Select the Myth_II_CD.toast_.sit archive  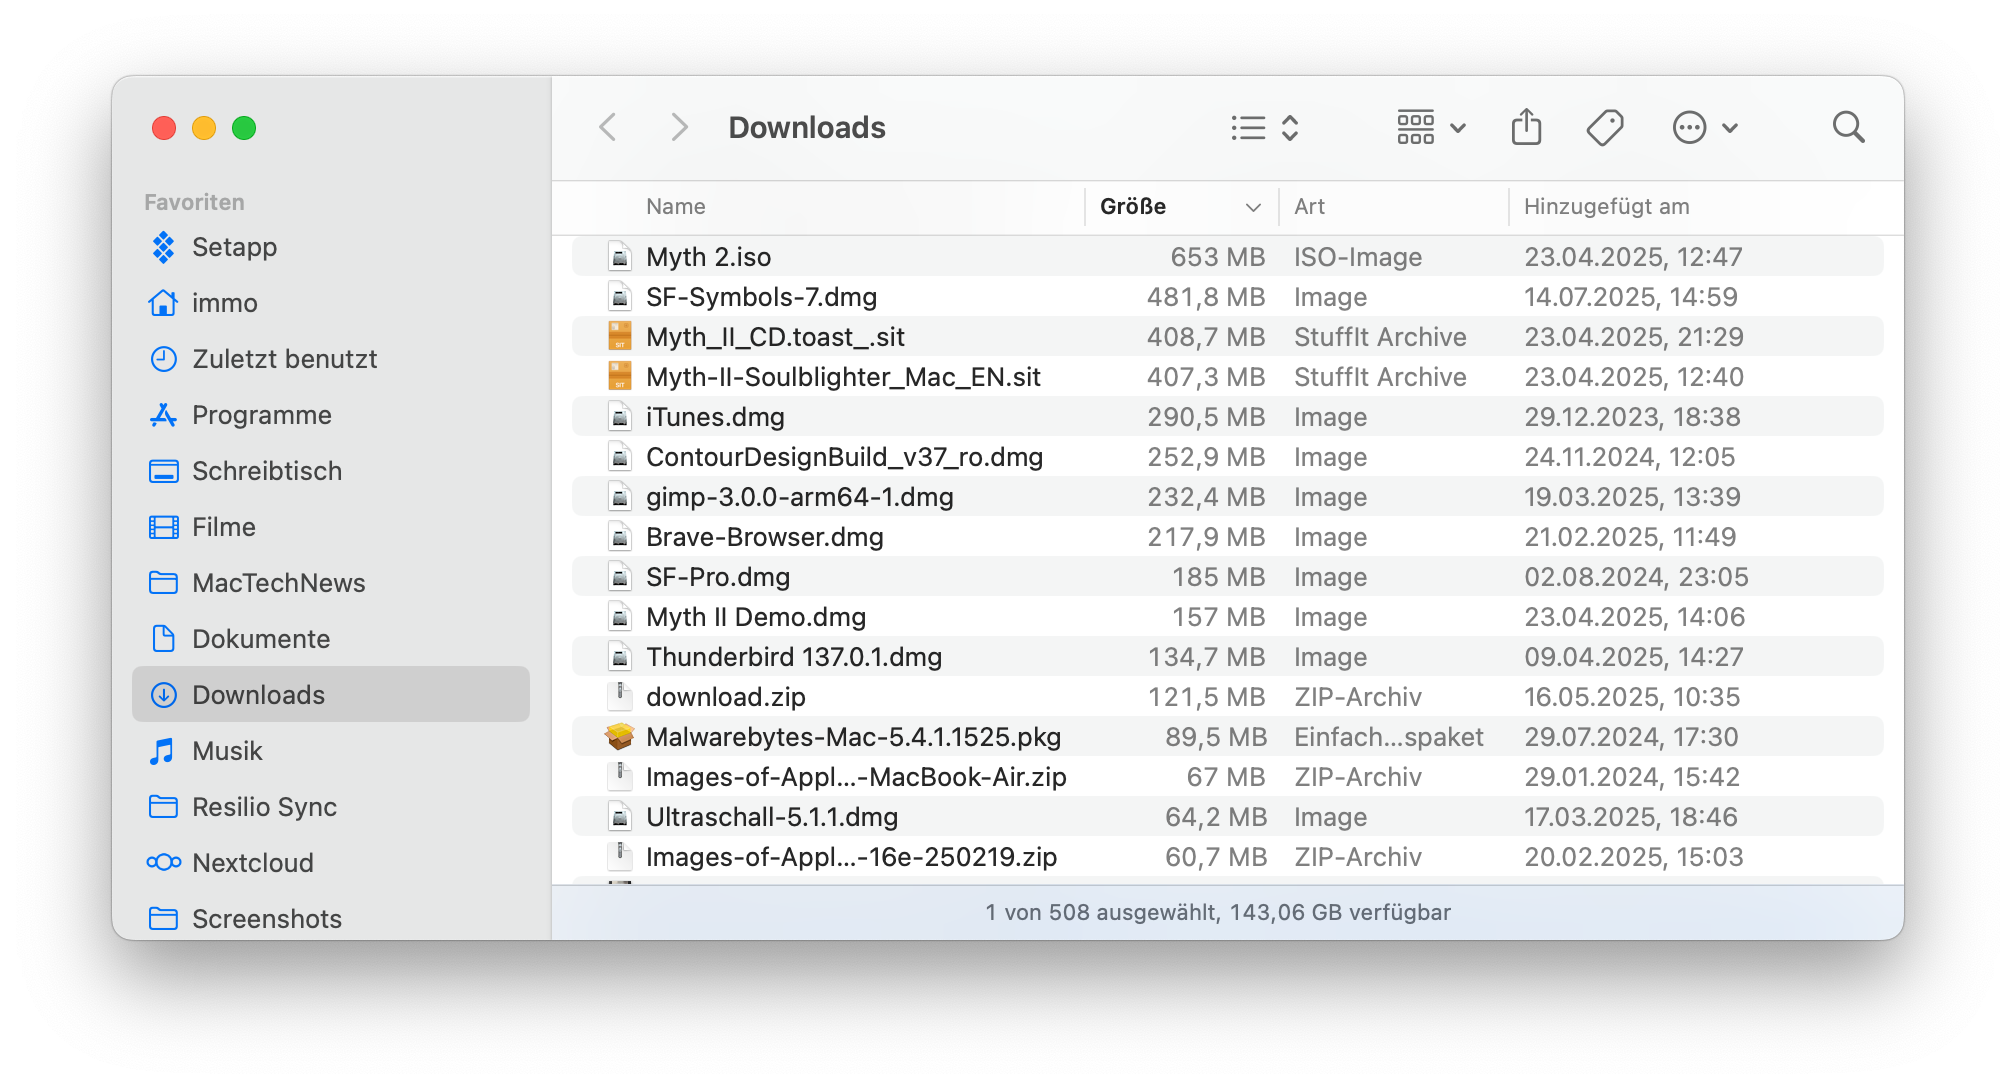tap(1228, 337)
